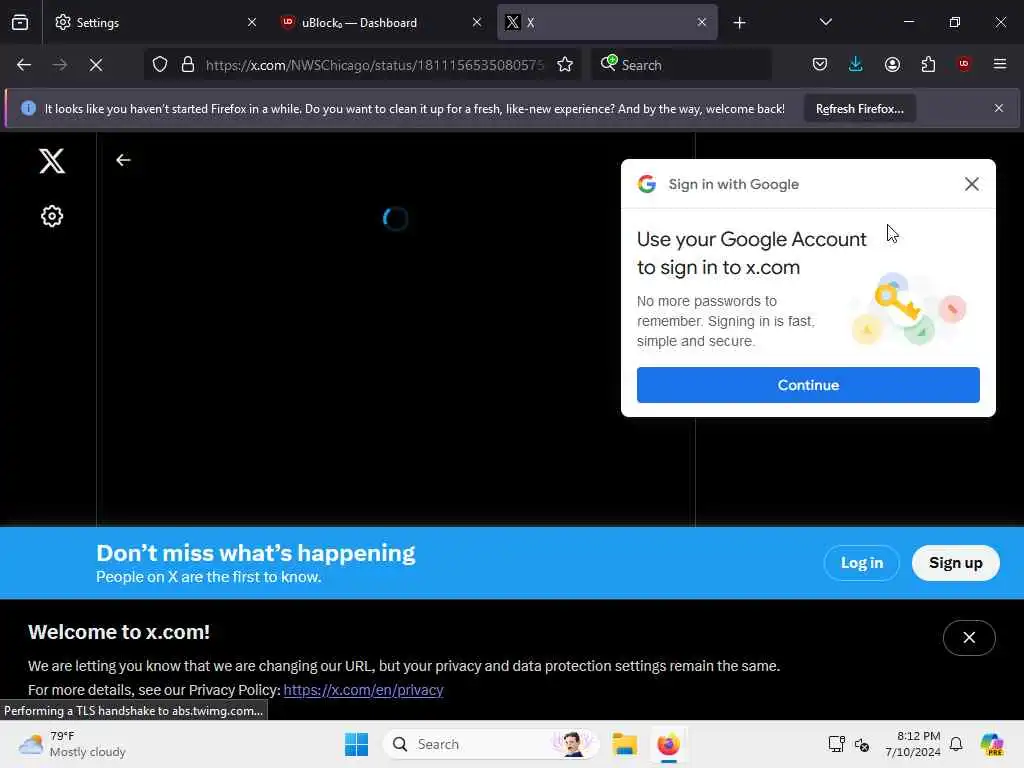This screenshot has height=768, width=1024.
Task: Open the clock and date panel
Action: pos(913,744)
